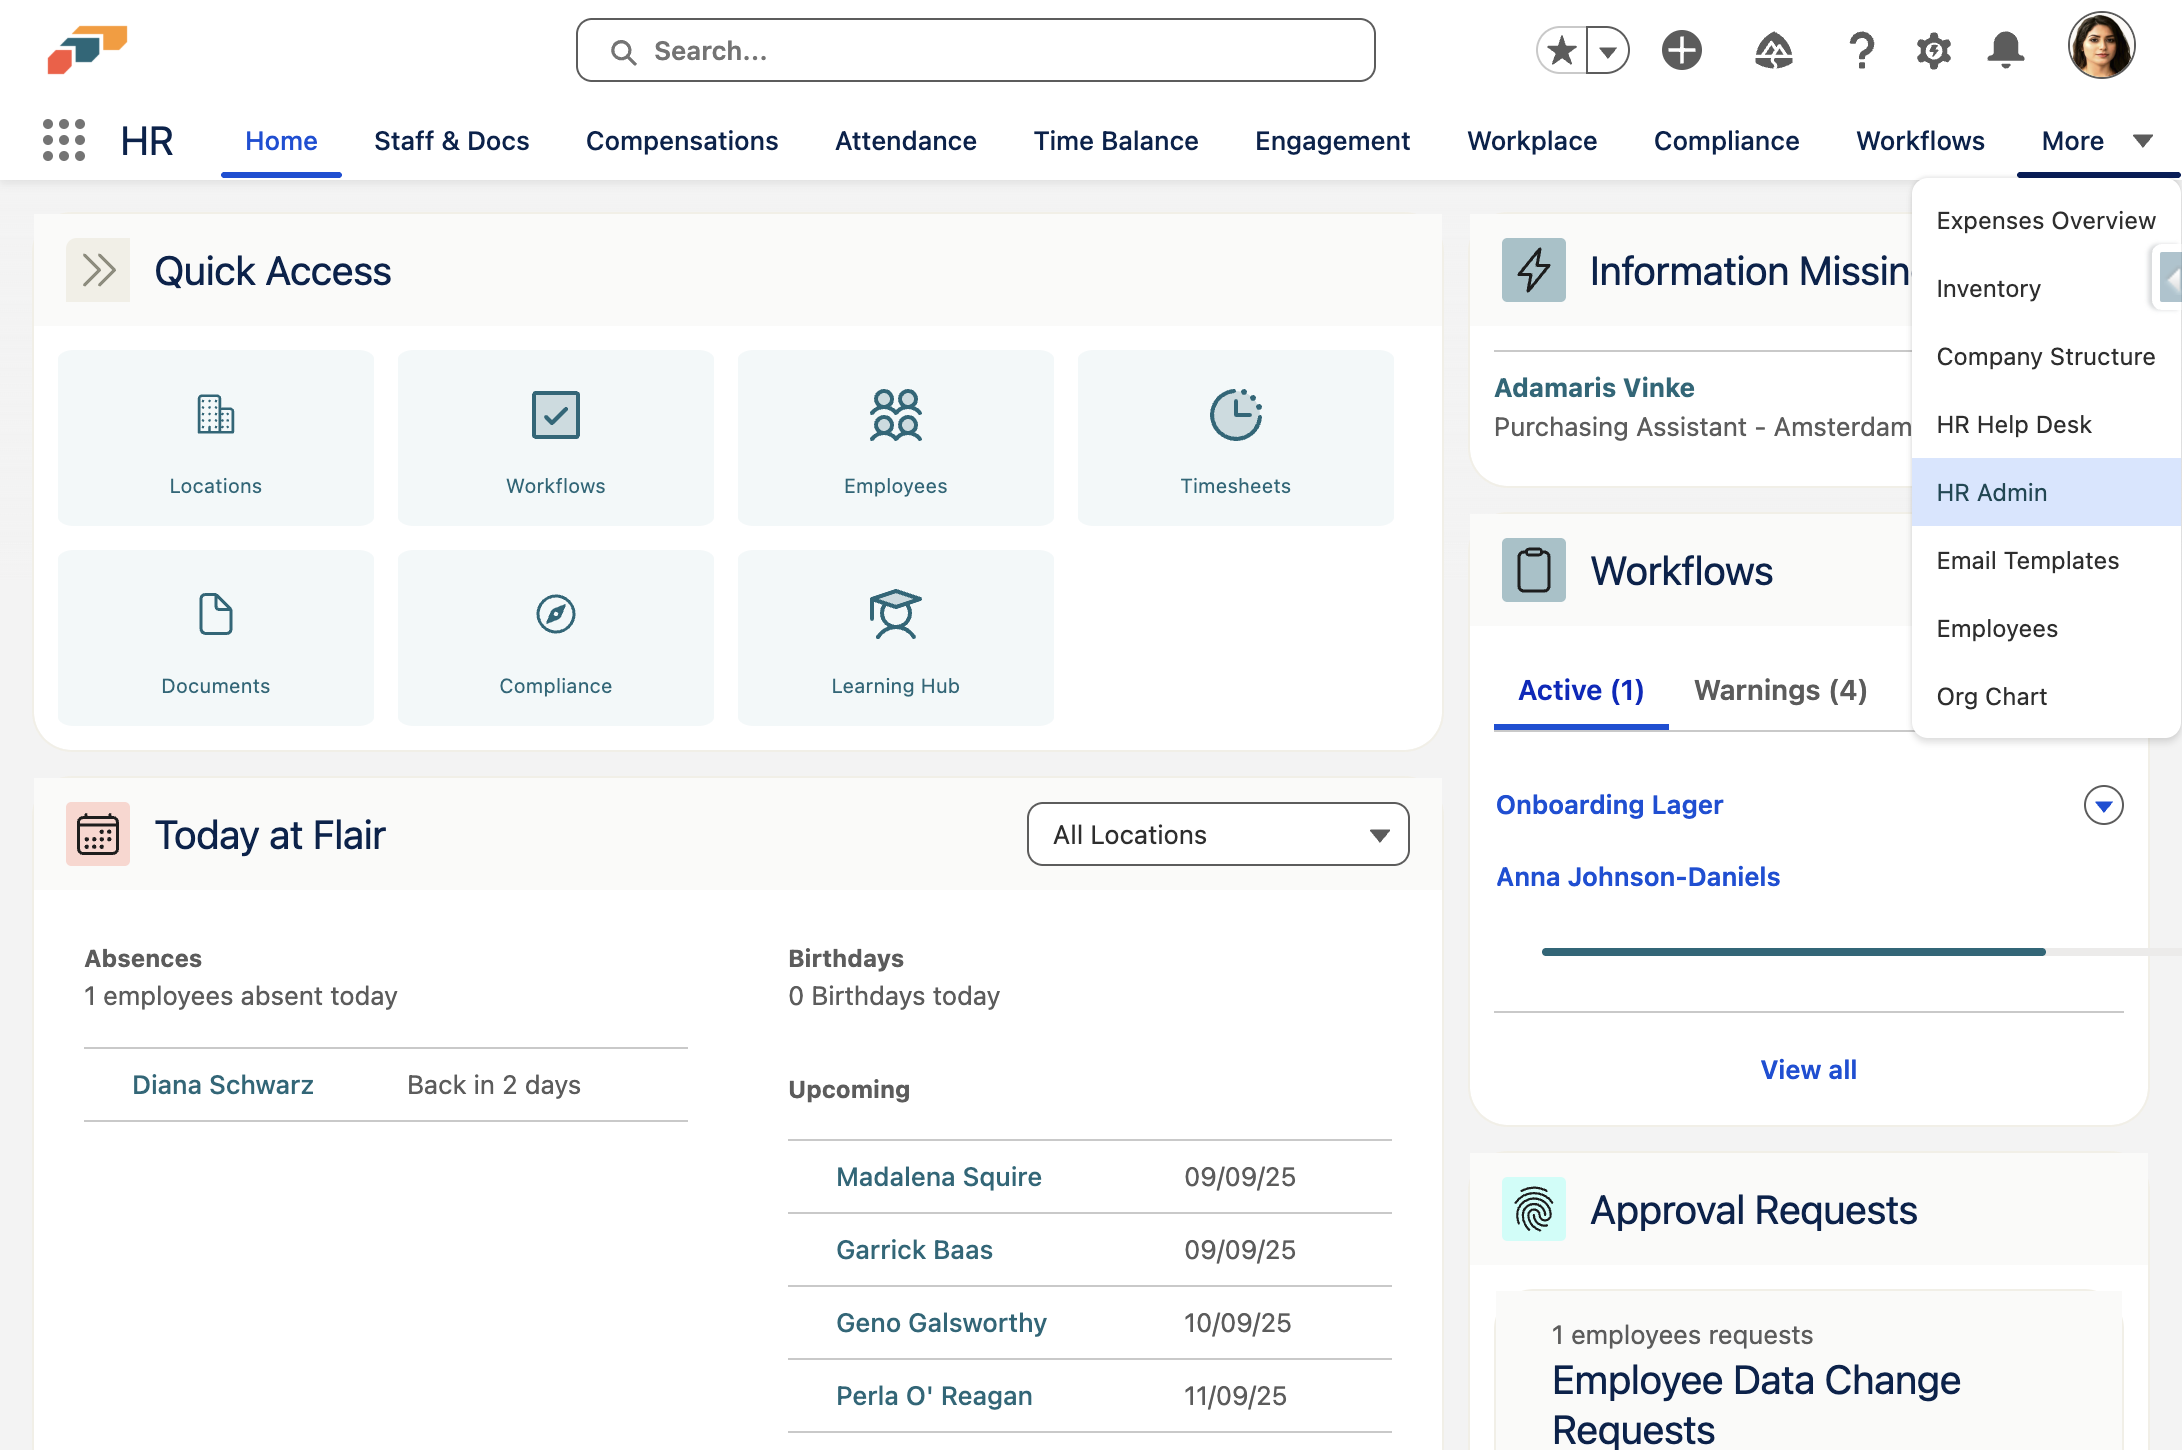The image size is (2182, 1450).
Task: Expand the Onboarding Lager workflow chevron
Action: [2103, 805]
